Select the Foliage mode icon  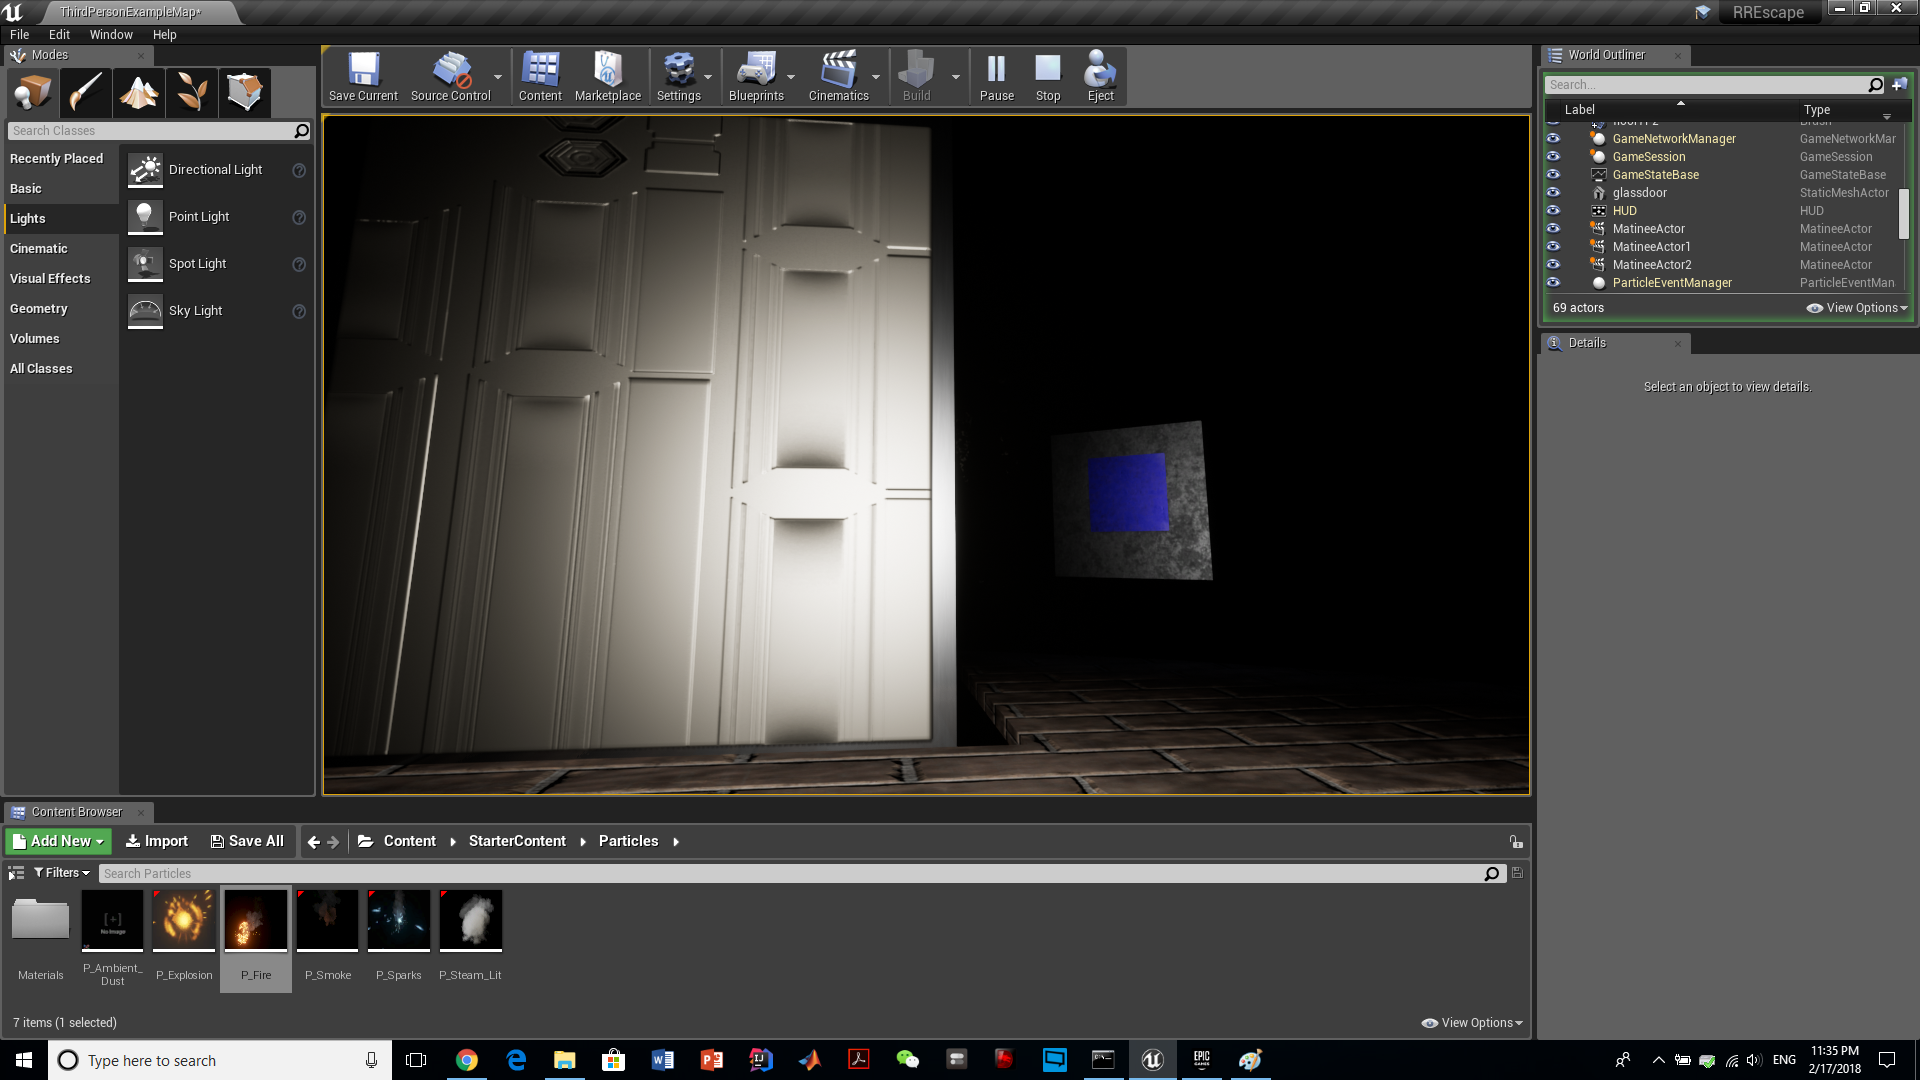pyautogui.click(x=192, y=93)
